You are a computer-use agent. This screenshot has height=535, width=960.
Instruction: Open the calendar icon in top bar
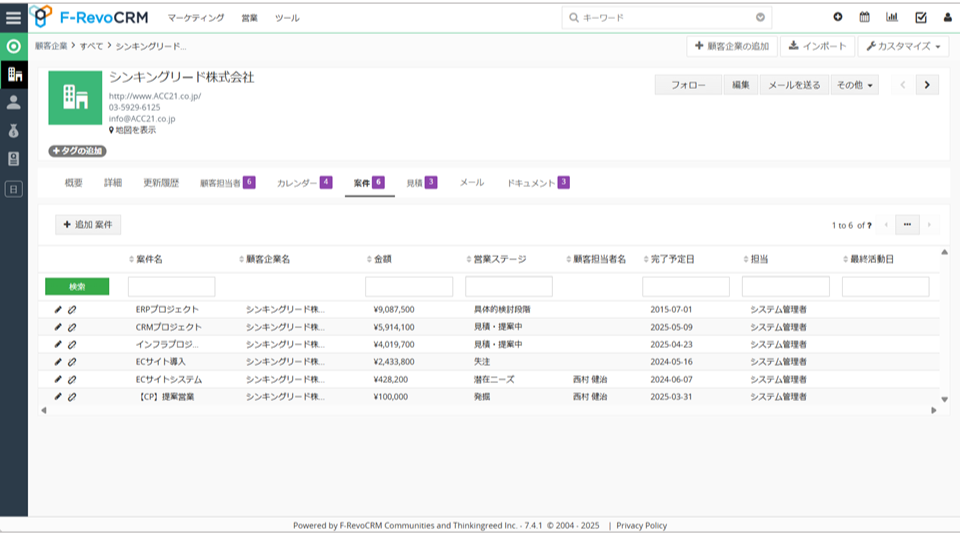864,17
